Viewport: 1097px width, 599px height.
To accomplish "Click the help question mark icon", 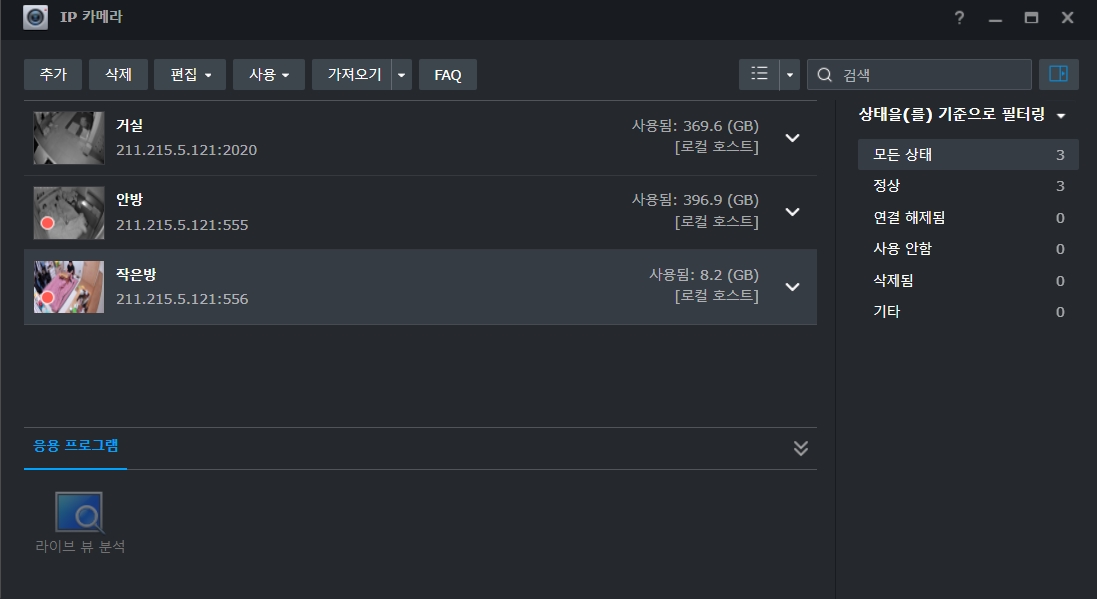I will (959, 18).
